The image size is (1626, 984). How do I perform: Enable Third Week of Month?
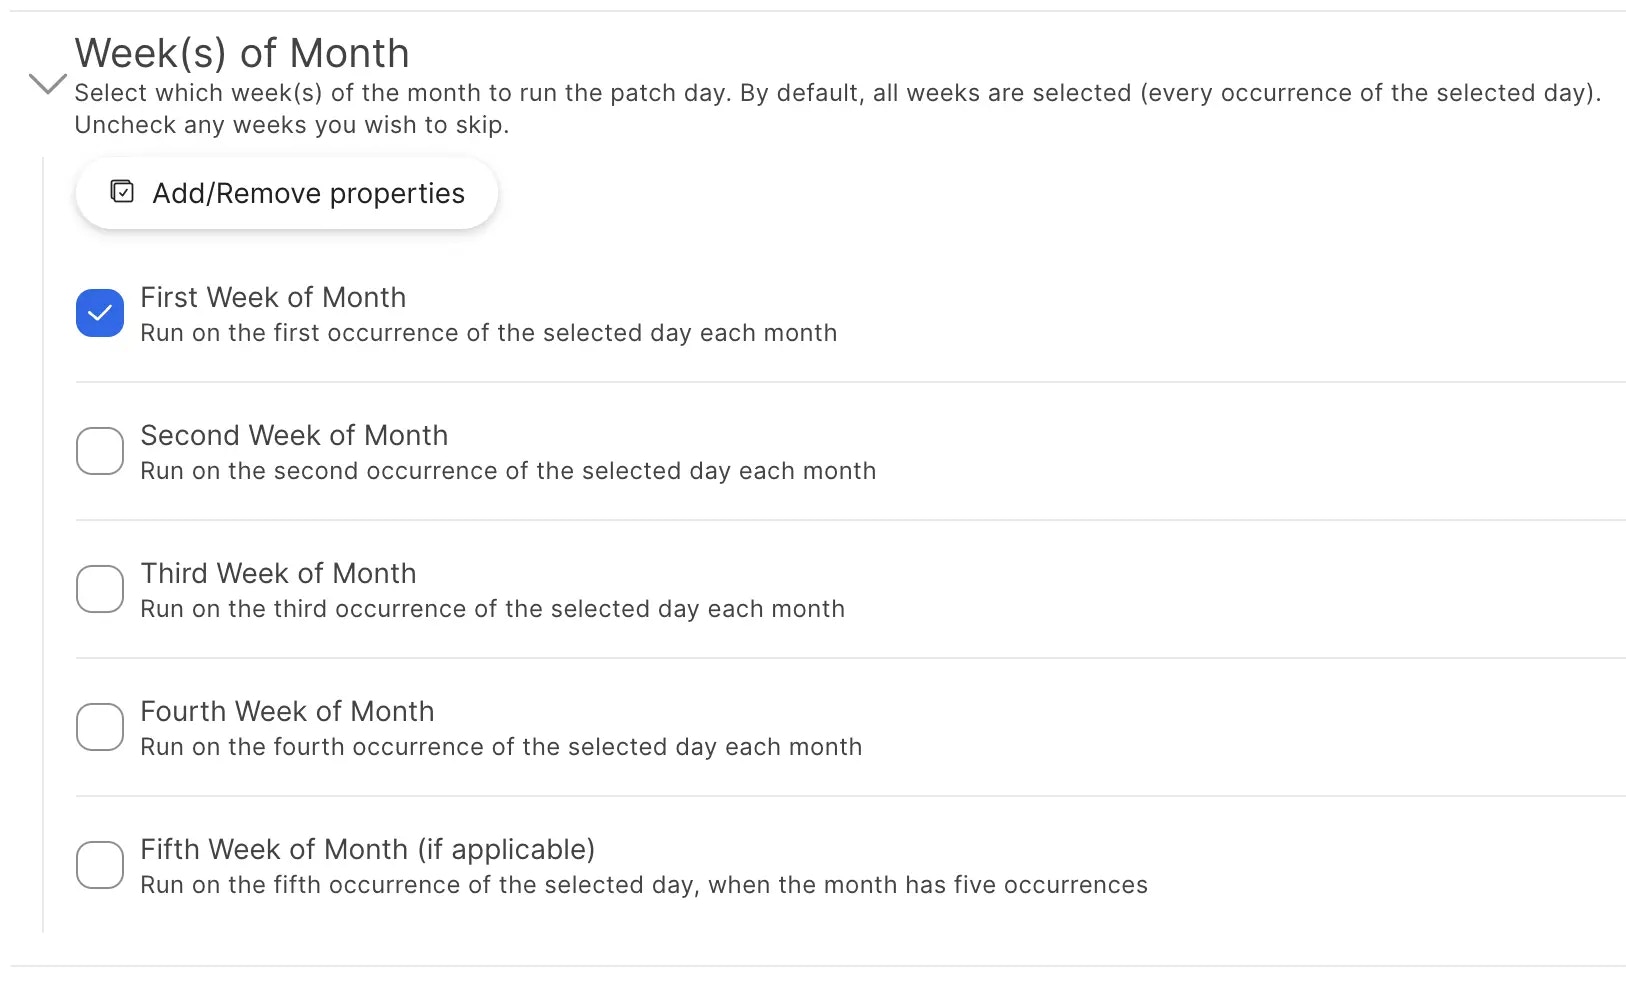pos(99,589)
